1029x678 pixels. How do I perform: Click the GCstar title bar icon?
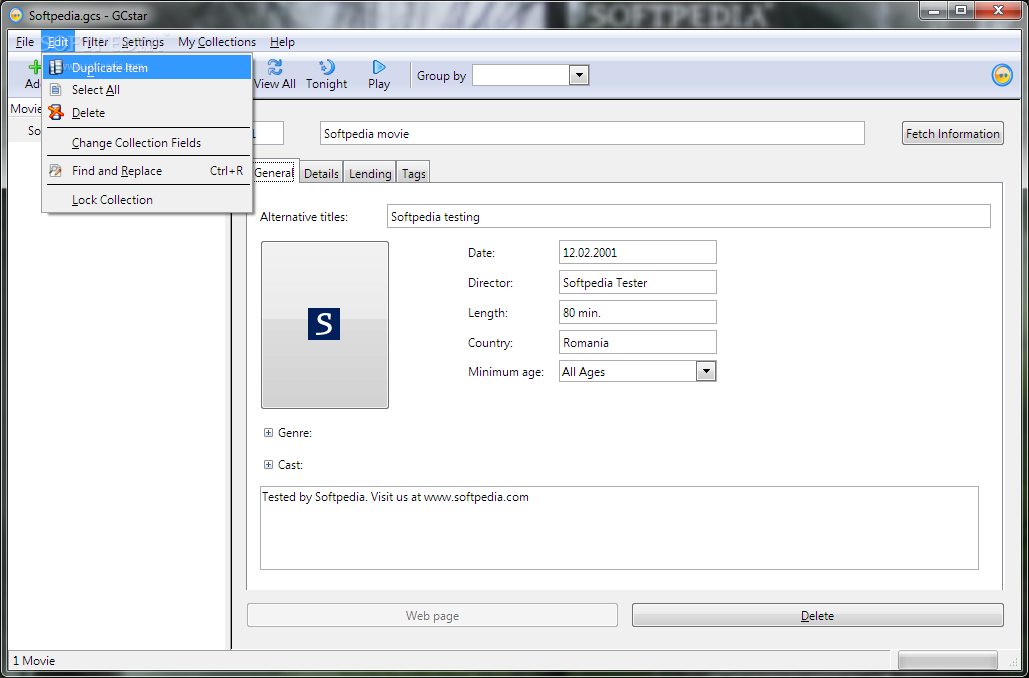click(x=17, y=14)
